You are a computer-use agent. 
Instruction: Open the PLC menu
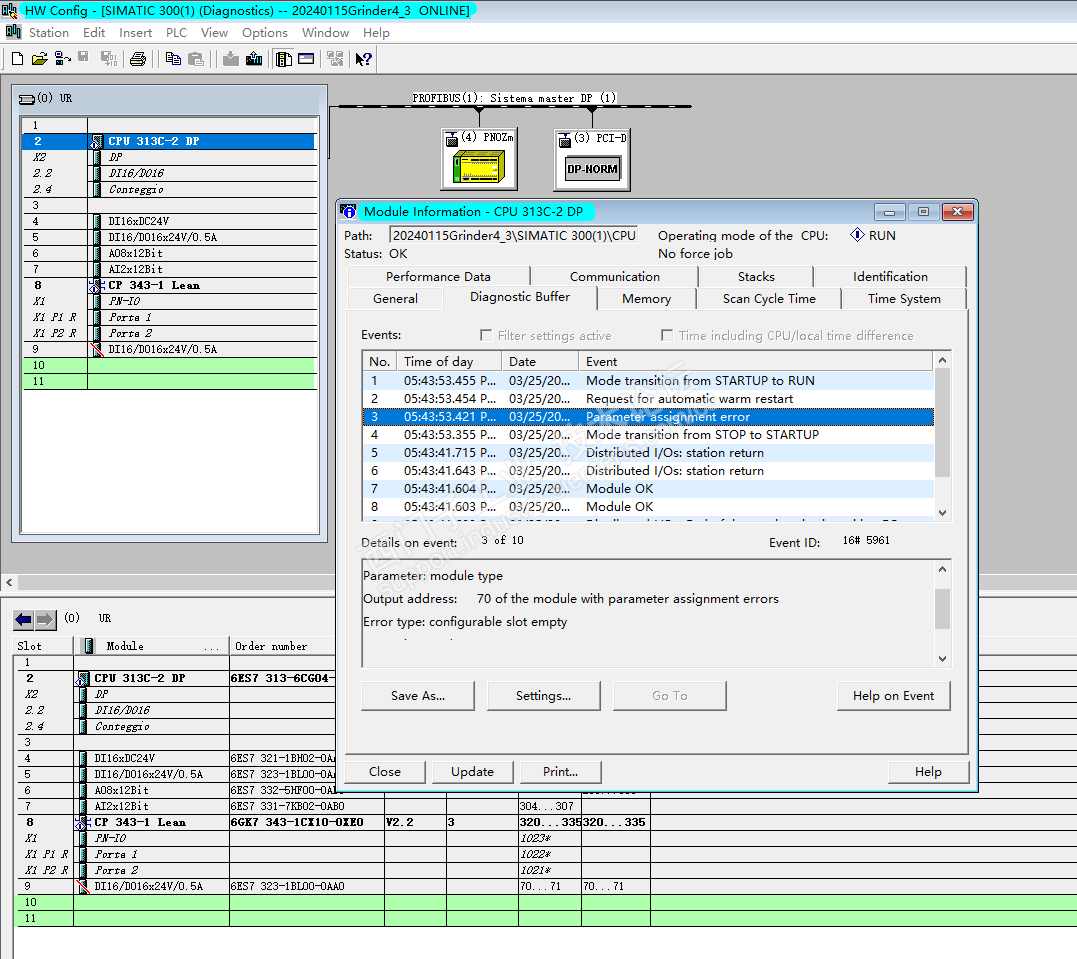(176, 33)
